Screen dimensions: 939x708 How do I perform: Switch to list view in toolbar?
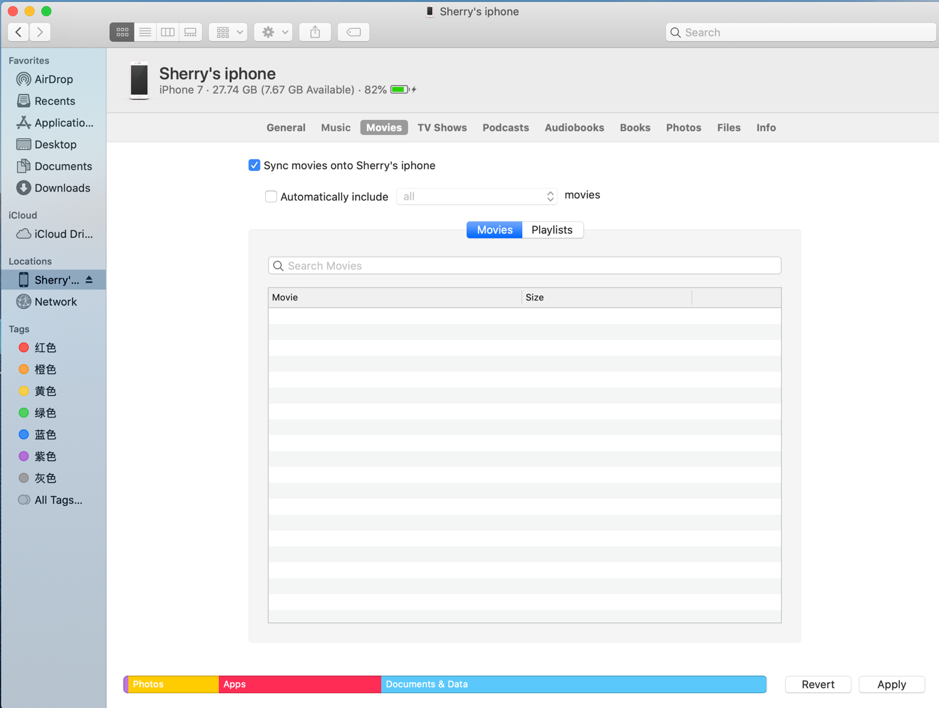(145, 32)
